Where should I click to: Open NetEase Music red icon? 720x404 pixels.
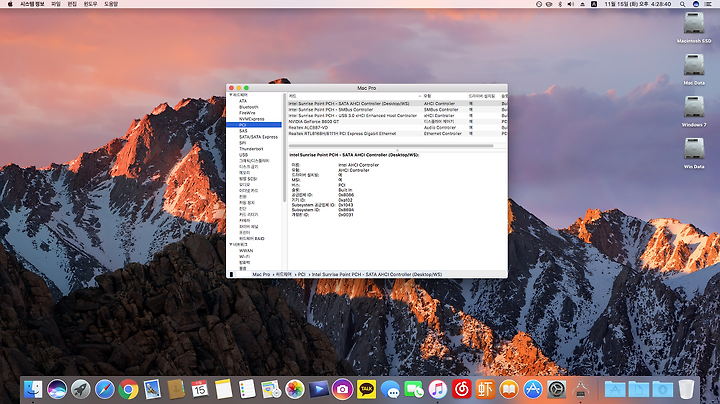tap(461, 389)
